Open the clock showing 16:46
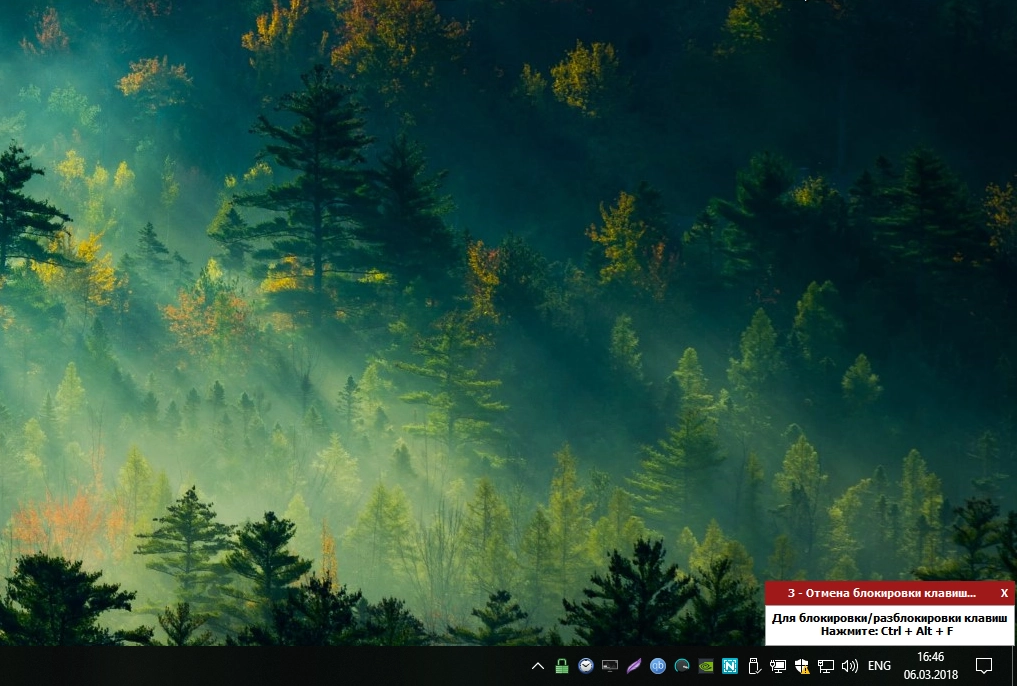Viewport: 1017px width, 686px height. 931,666
